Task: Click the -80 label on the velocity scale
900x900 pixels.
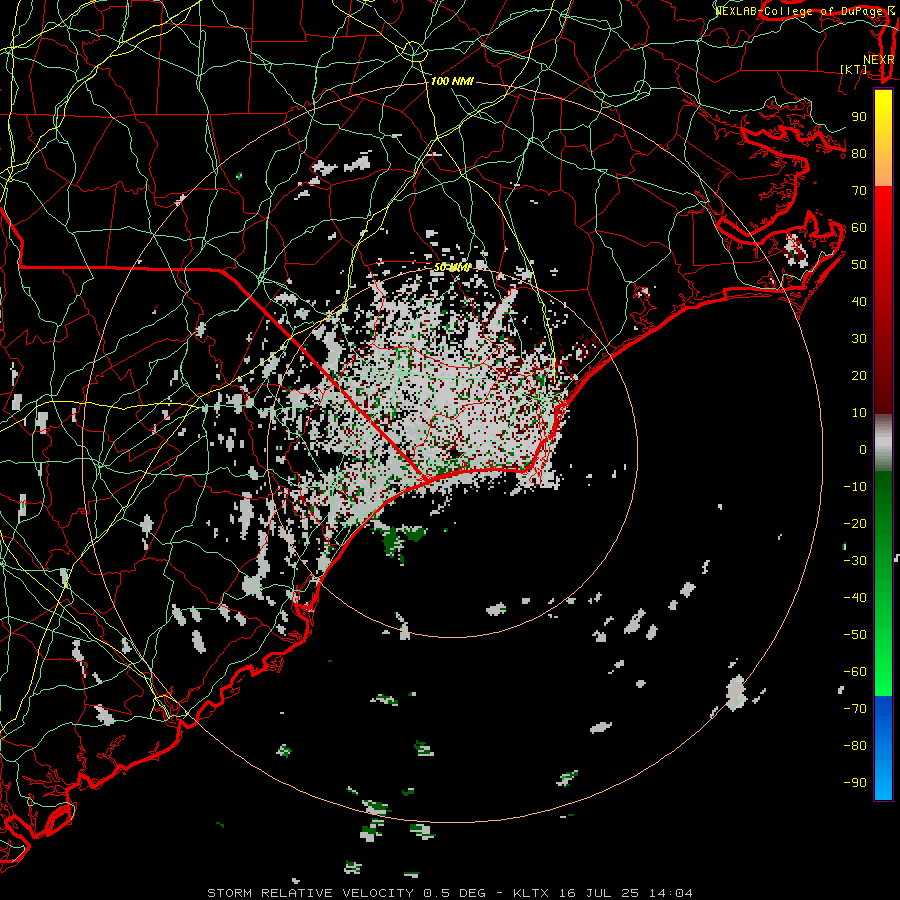Action: click(x=855, y=746)
